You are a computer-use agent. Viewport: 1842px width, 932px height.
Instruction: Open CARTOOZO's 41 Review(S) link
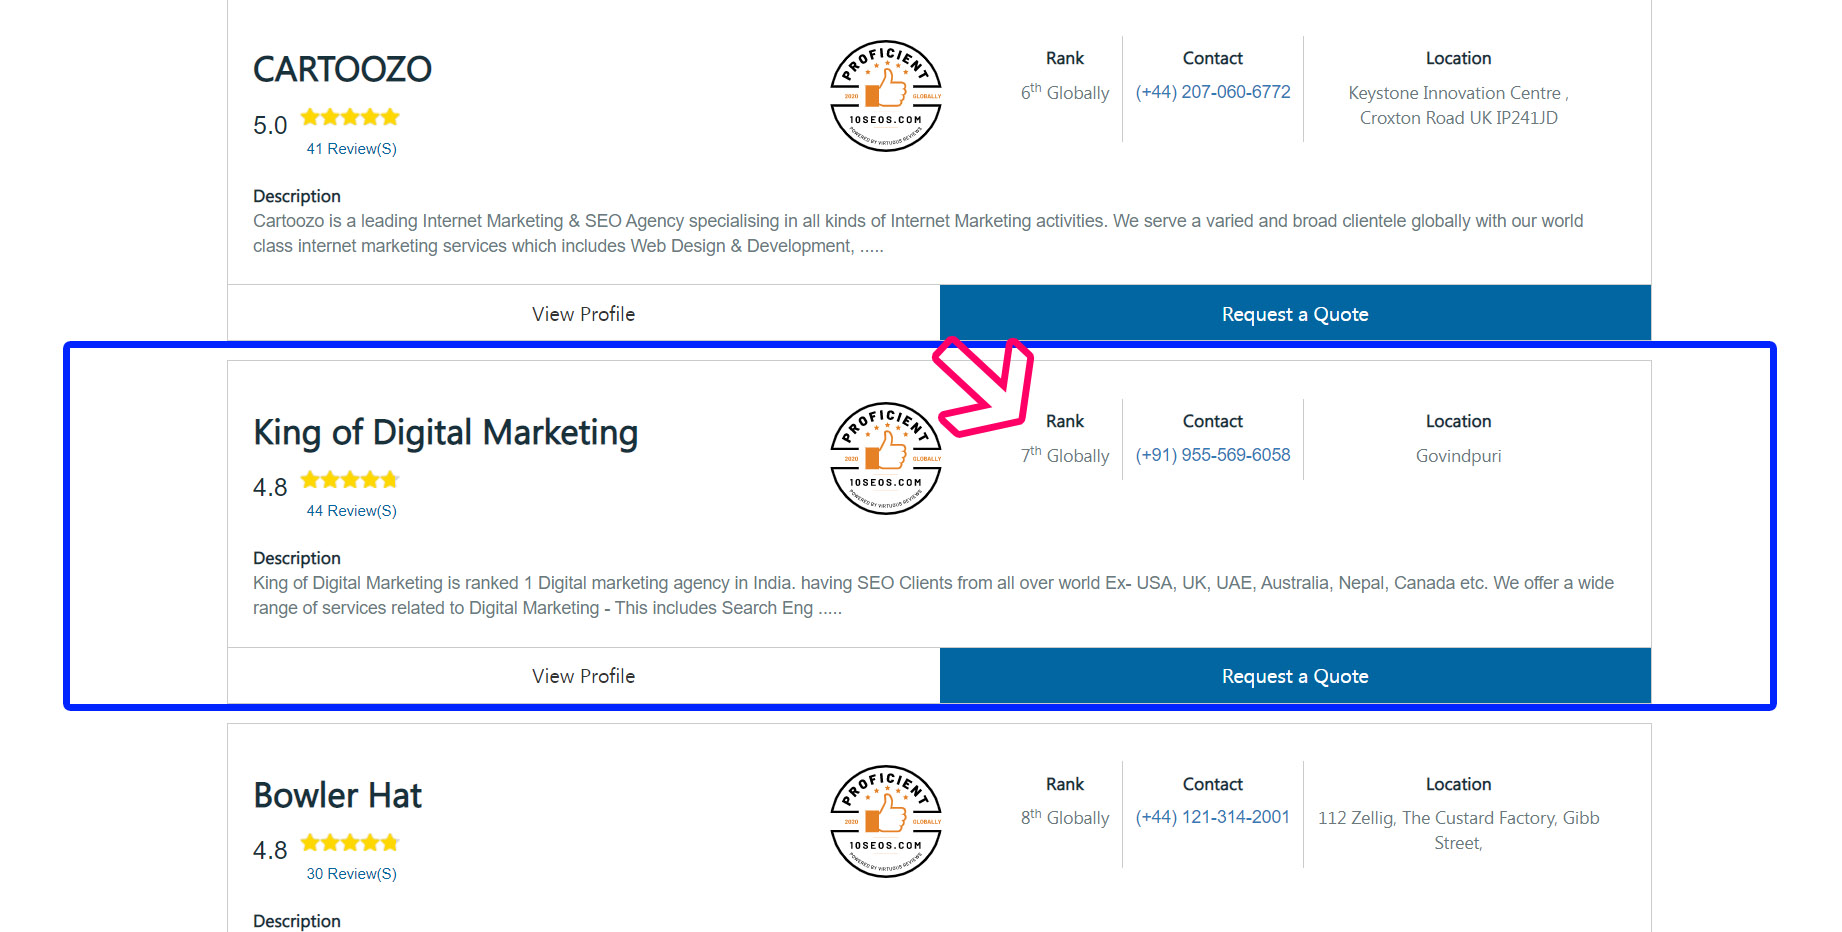click(x=351, y=149)
